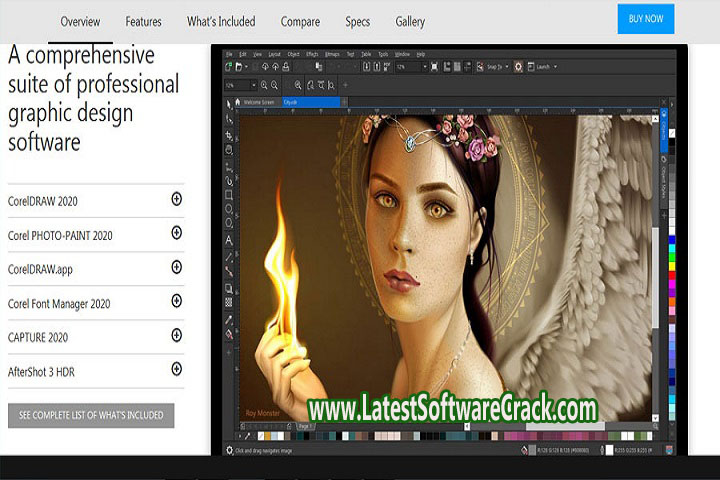The width and height of the screenshot is (720, 480).
Task: Open the zoom level dropdown in property bar
Action: tap(253, 85)
